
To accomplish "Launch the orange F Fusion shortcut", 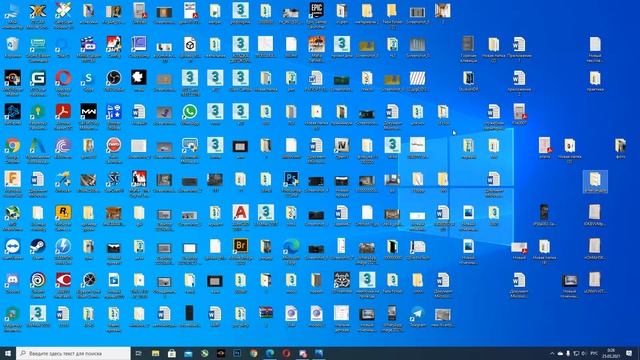I will pyautogui.click(x=13, y=179).
